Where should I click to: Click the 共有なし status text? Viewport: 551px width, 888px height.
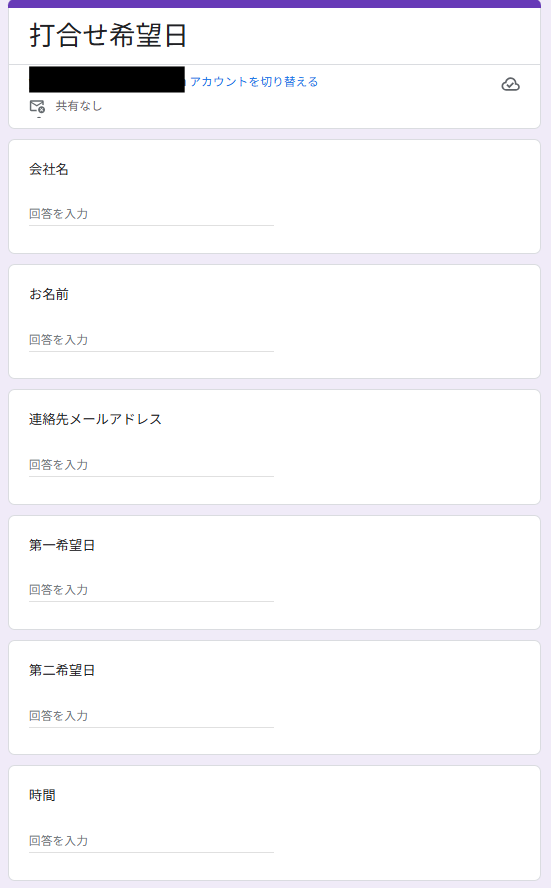tap(79, 106)
